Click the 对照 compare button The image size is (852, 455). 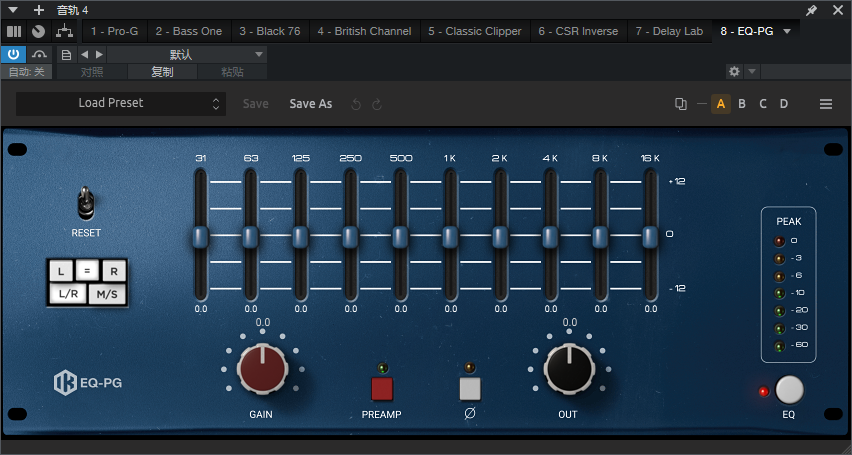point(92,72)
